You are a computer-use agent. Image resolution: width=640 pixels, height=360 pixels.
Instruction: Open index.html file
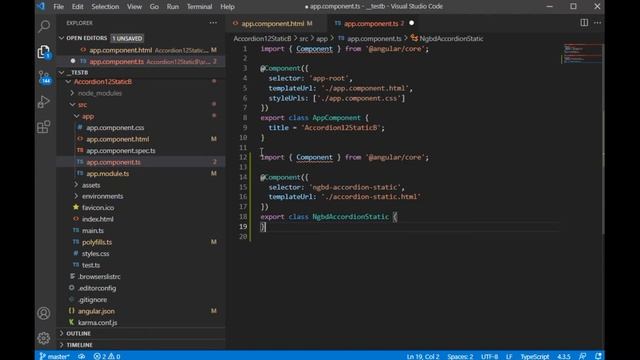(x=98, y=219)
